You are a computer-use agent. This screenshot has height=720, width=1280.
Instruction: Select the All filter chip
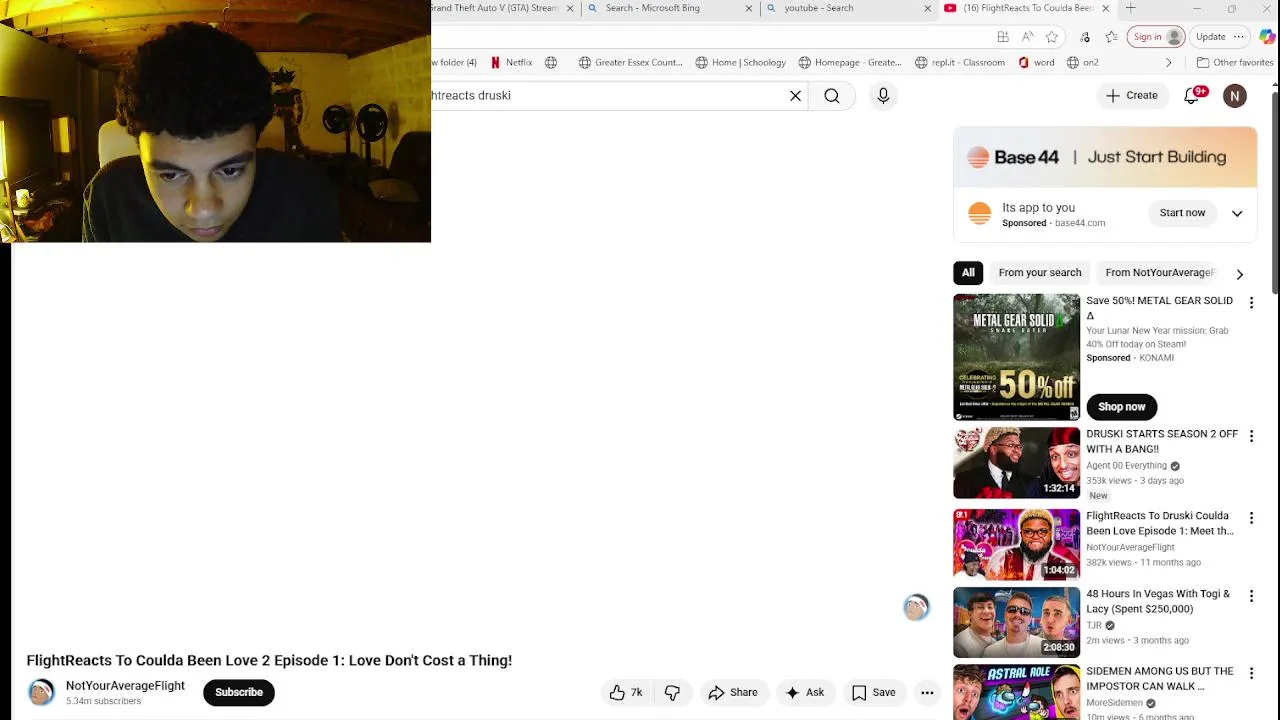[968, 273]
